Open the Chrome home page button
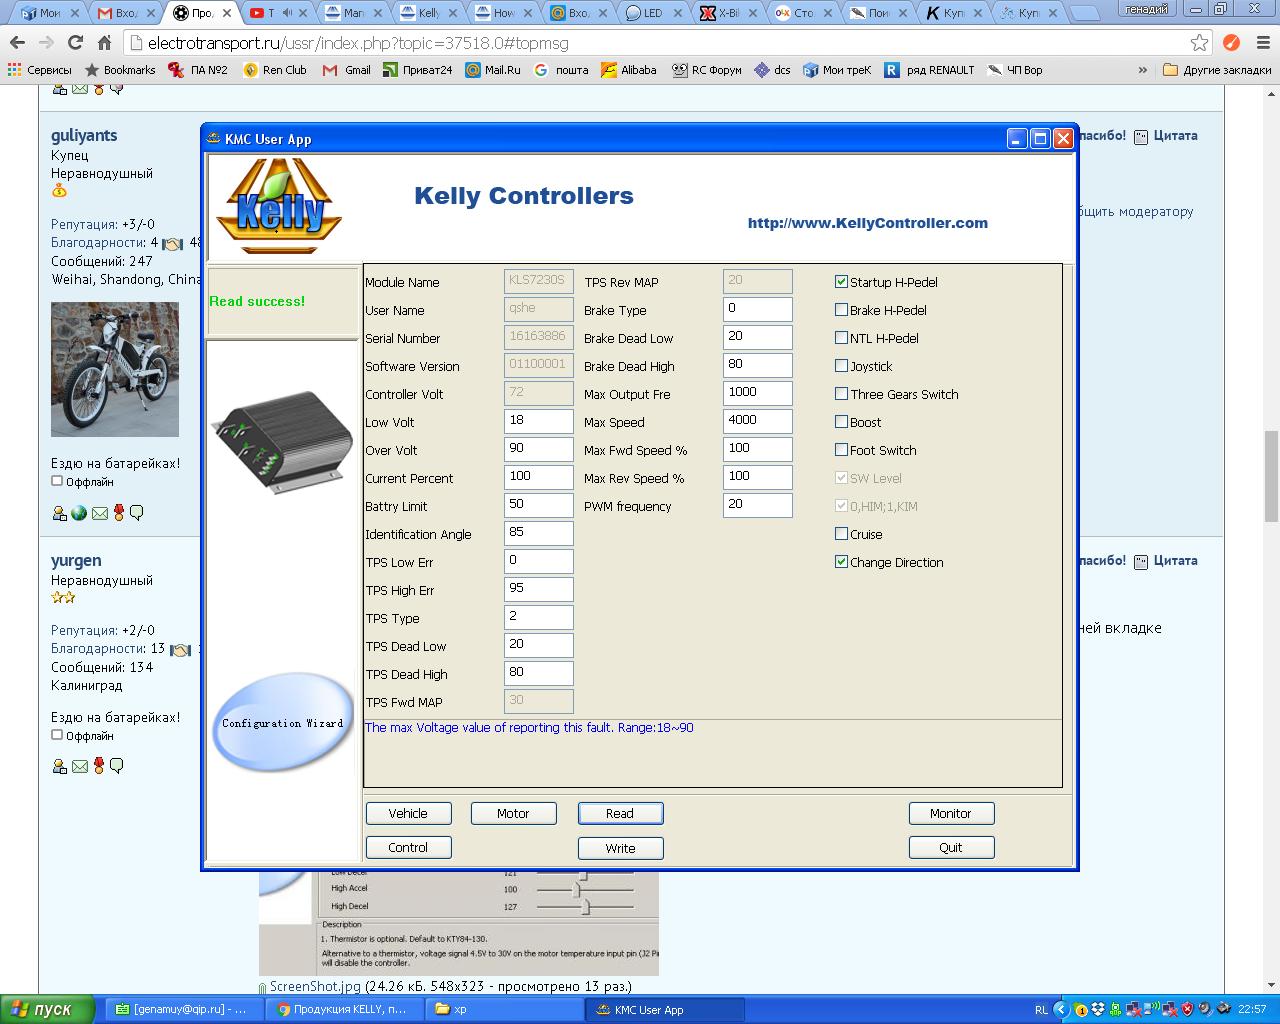This screenshot has height=1024, width=1280. coord(104,43)
